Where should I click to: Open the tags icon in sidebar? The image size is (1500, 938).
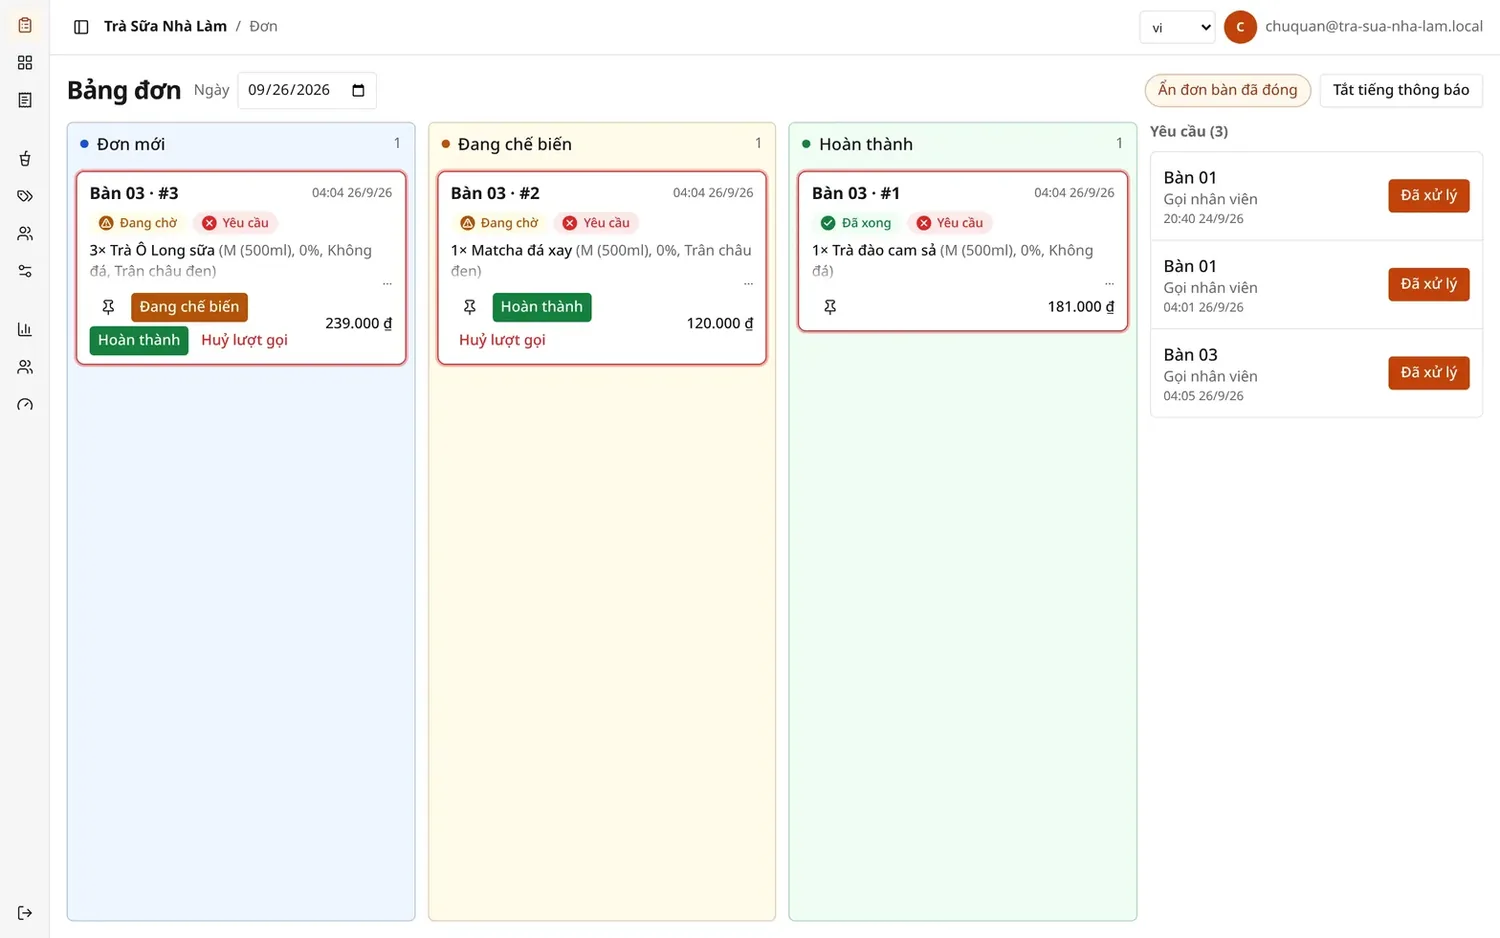click(x=25, y=196)
